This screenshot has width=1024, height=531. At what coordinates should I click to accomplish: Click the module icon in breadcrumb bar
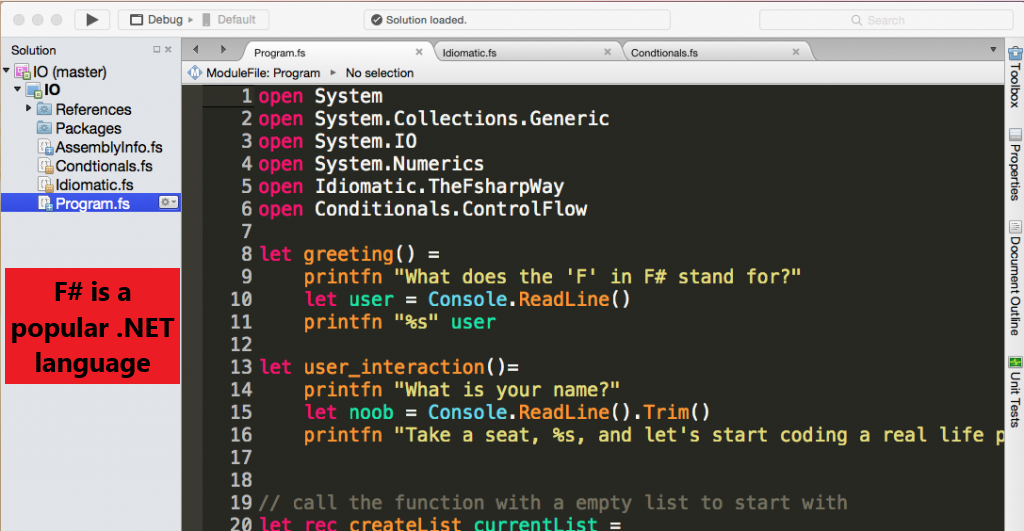pyautogui.click(x=195, y=72)
